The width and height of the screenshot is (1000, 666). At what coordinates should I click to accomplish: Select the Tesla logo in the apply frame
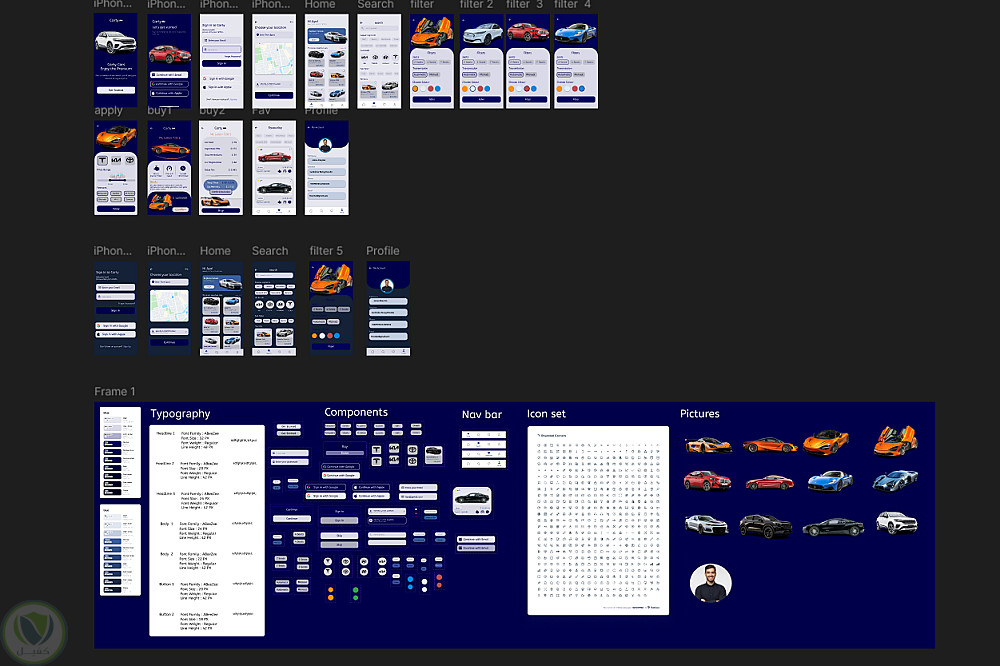[x=102, y=160]
